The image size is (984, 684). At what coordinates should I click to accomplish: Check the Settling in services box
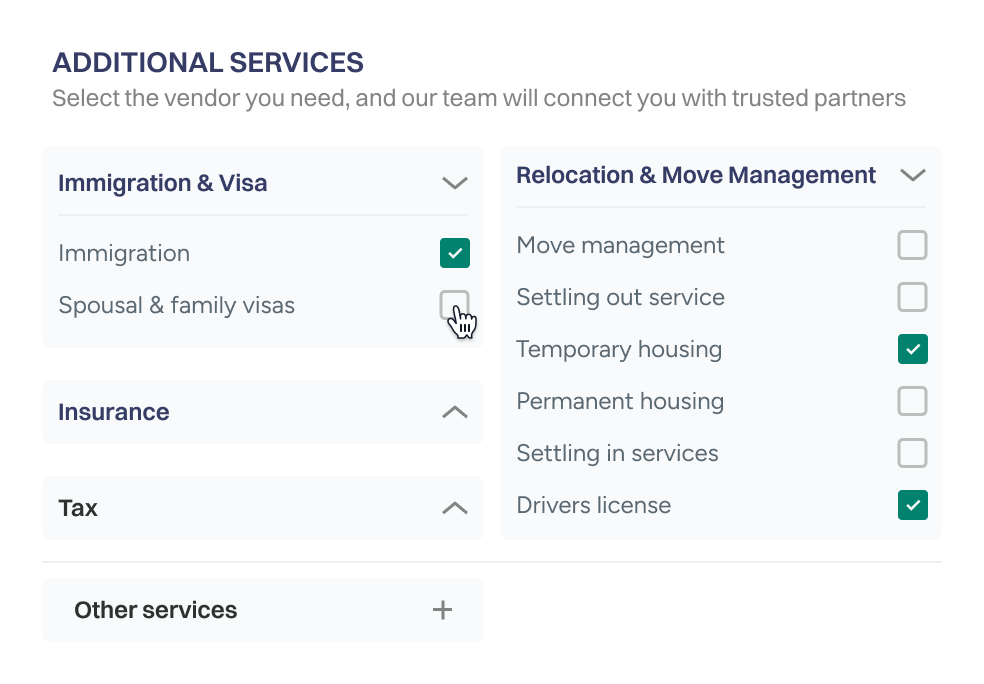pos(912,453)
